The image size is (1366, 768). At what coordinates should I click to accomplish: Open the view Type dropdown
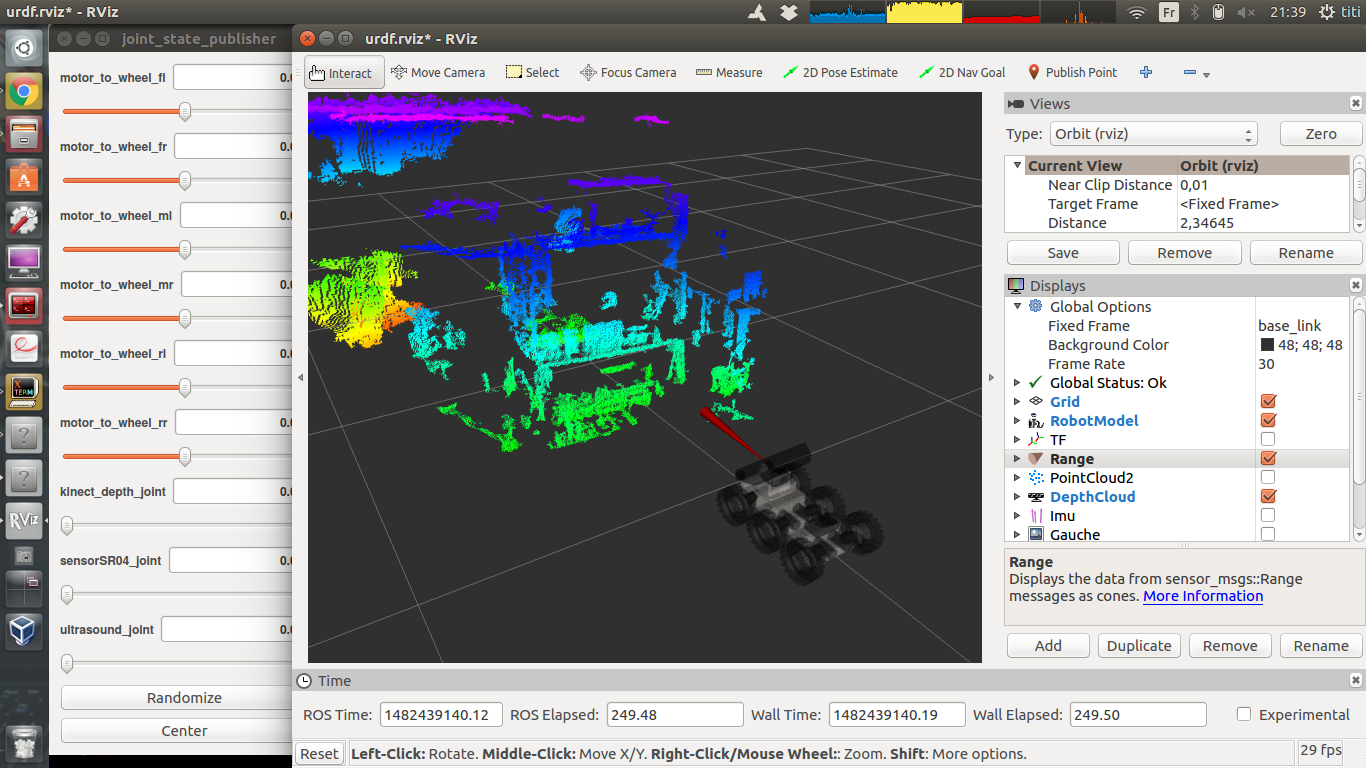coord(1152,134)
